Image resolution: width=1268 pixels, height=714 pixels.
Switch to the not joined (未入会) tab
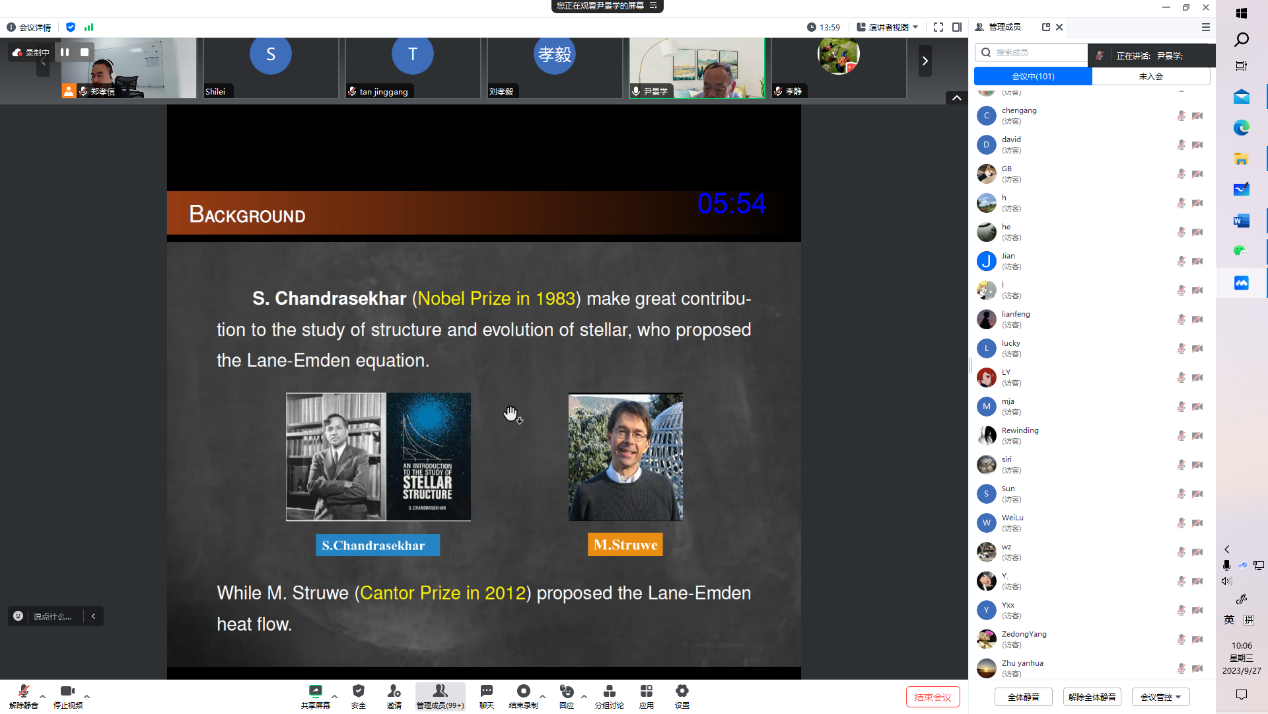1151,76
